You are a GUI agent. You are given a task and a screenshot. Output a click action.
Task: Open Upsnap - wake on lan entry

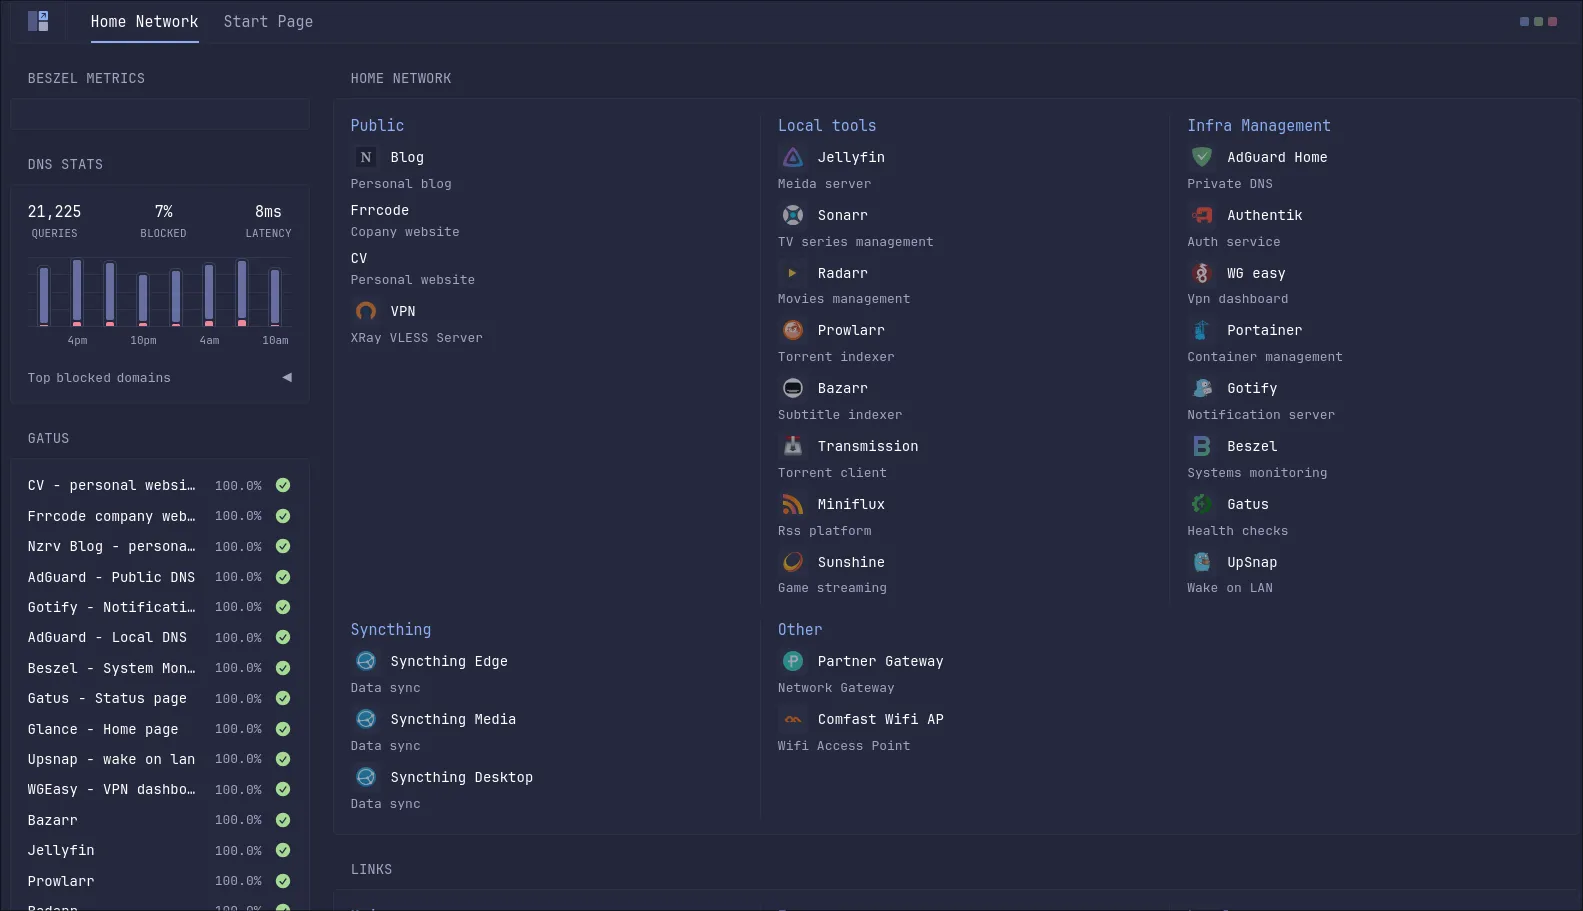pos(111,759)
